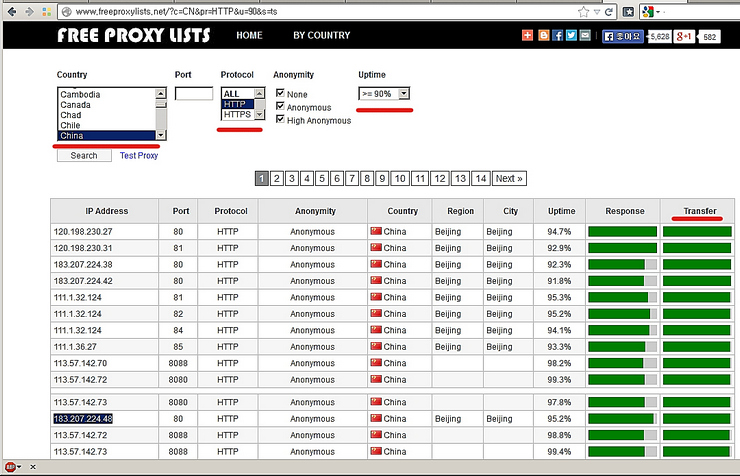Open the Uptime >= 90% dropdown
Screen dimensions: 740x476
384,94
